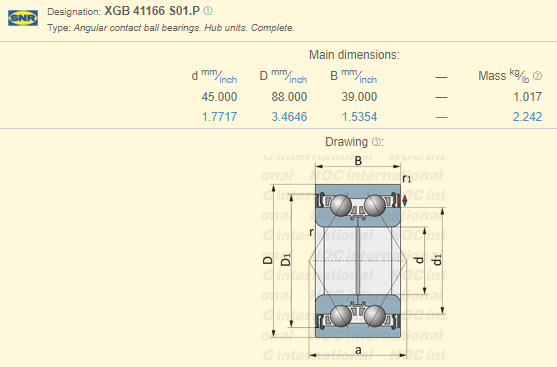This screenshot has width=557, height=368.
Task: Click the XGB 41166 S01.P designation text
Action: point(152,11)
